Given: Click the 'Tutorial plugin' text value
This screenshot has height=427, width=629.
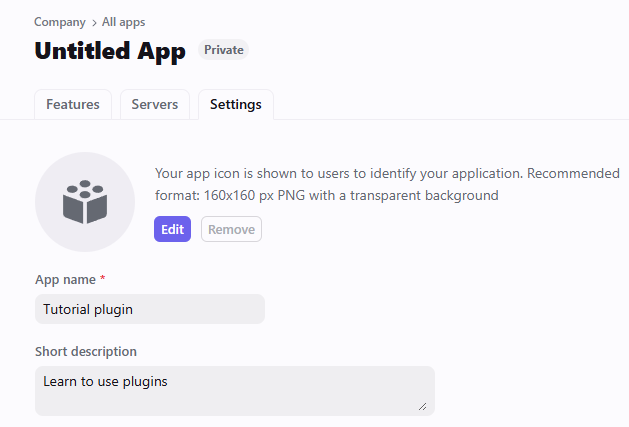Looking at the screenshot, I should coord(88,309).
